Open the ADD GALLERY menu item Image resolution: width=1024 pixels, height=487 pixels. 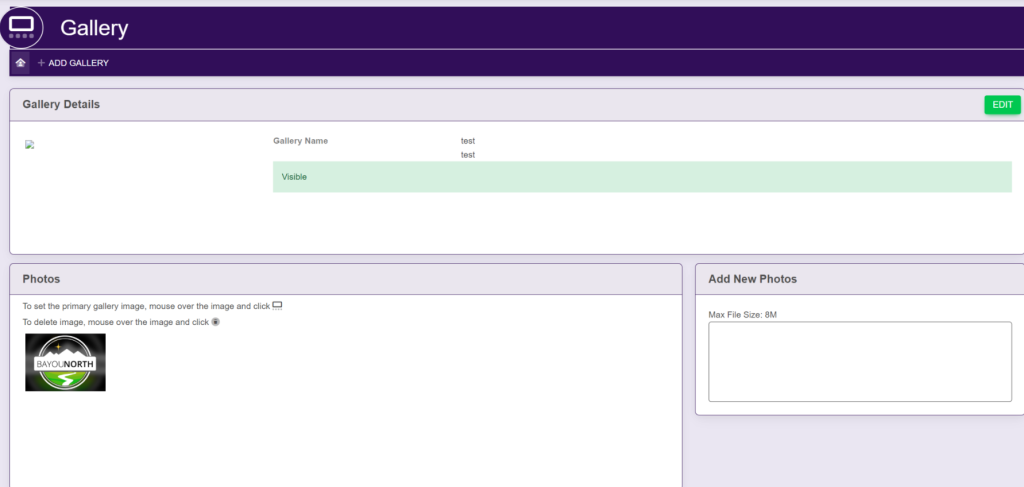78,63
